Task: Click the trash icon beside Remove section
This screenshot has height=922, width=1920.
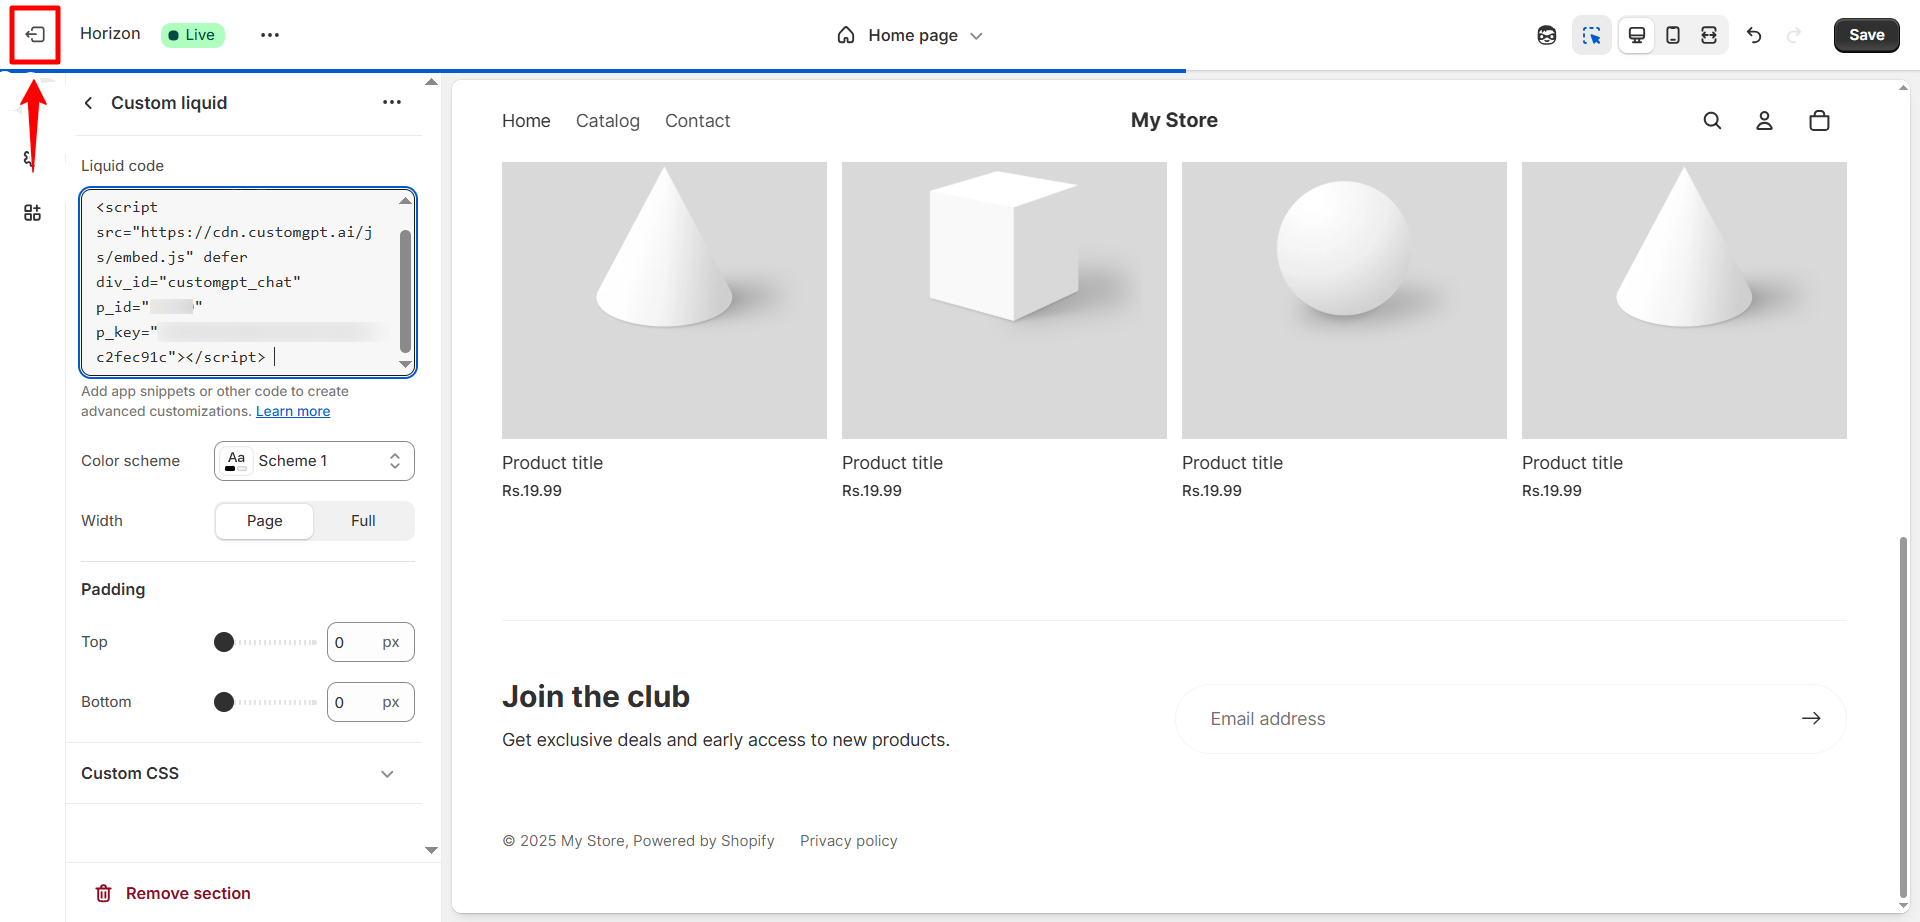Action: click(103, 893)
